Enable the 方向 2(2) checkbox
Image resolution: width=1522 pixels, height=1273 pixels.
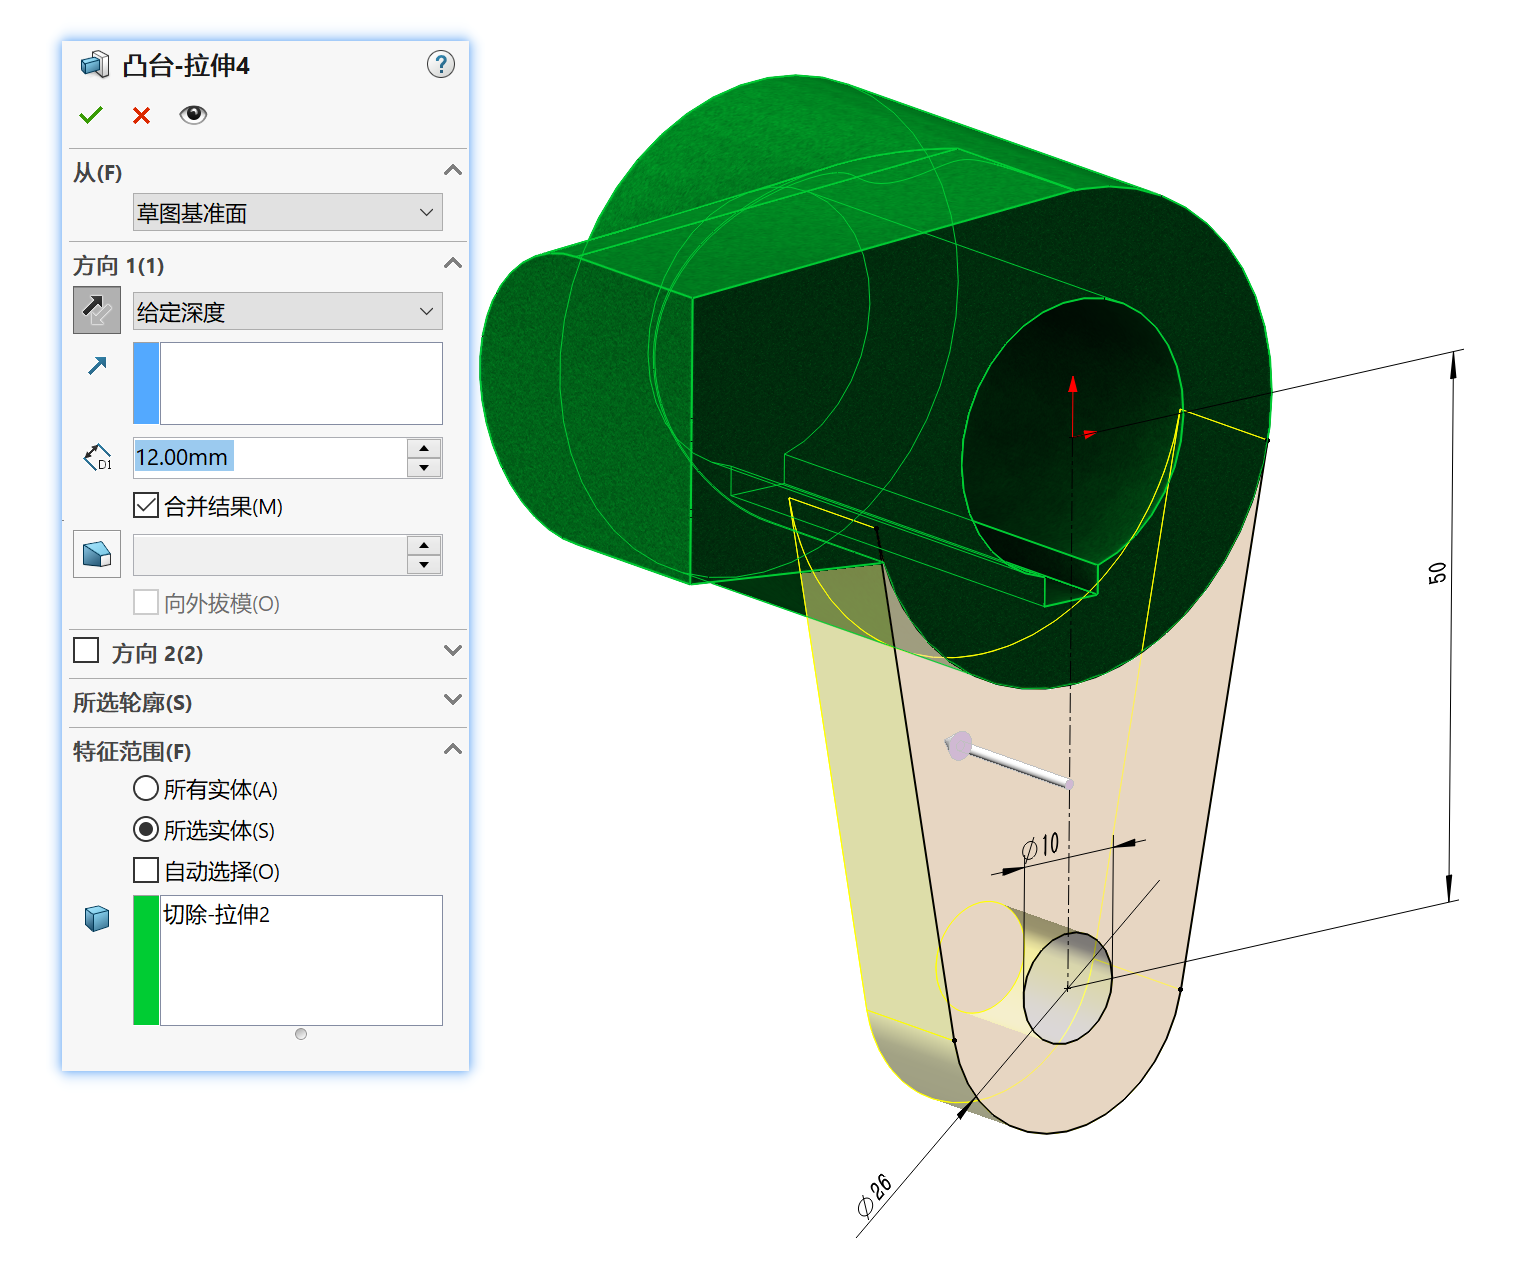click(86, 651)
